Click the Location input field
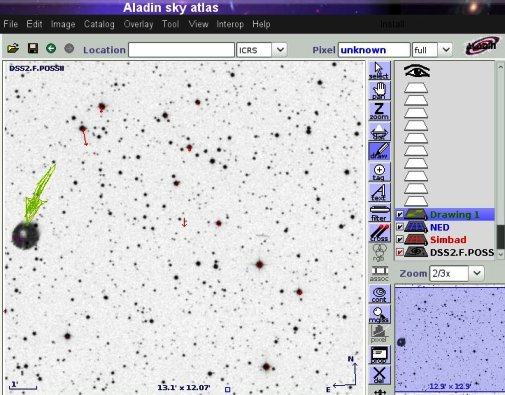 click(x=181, y=50)
